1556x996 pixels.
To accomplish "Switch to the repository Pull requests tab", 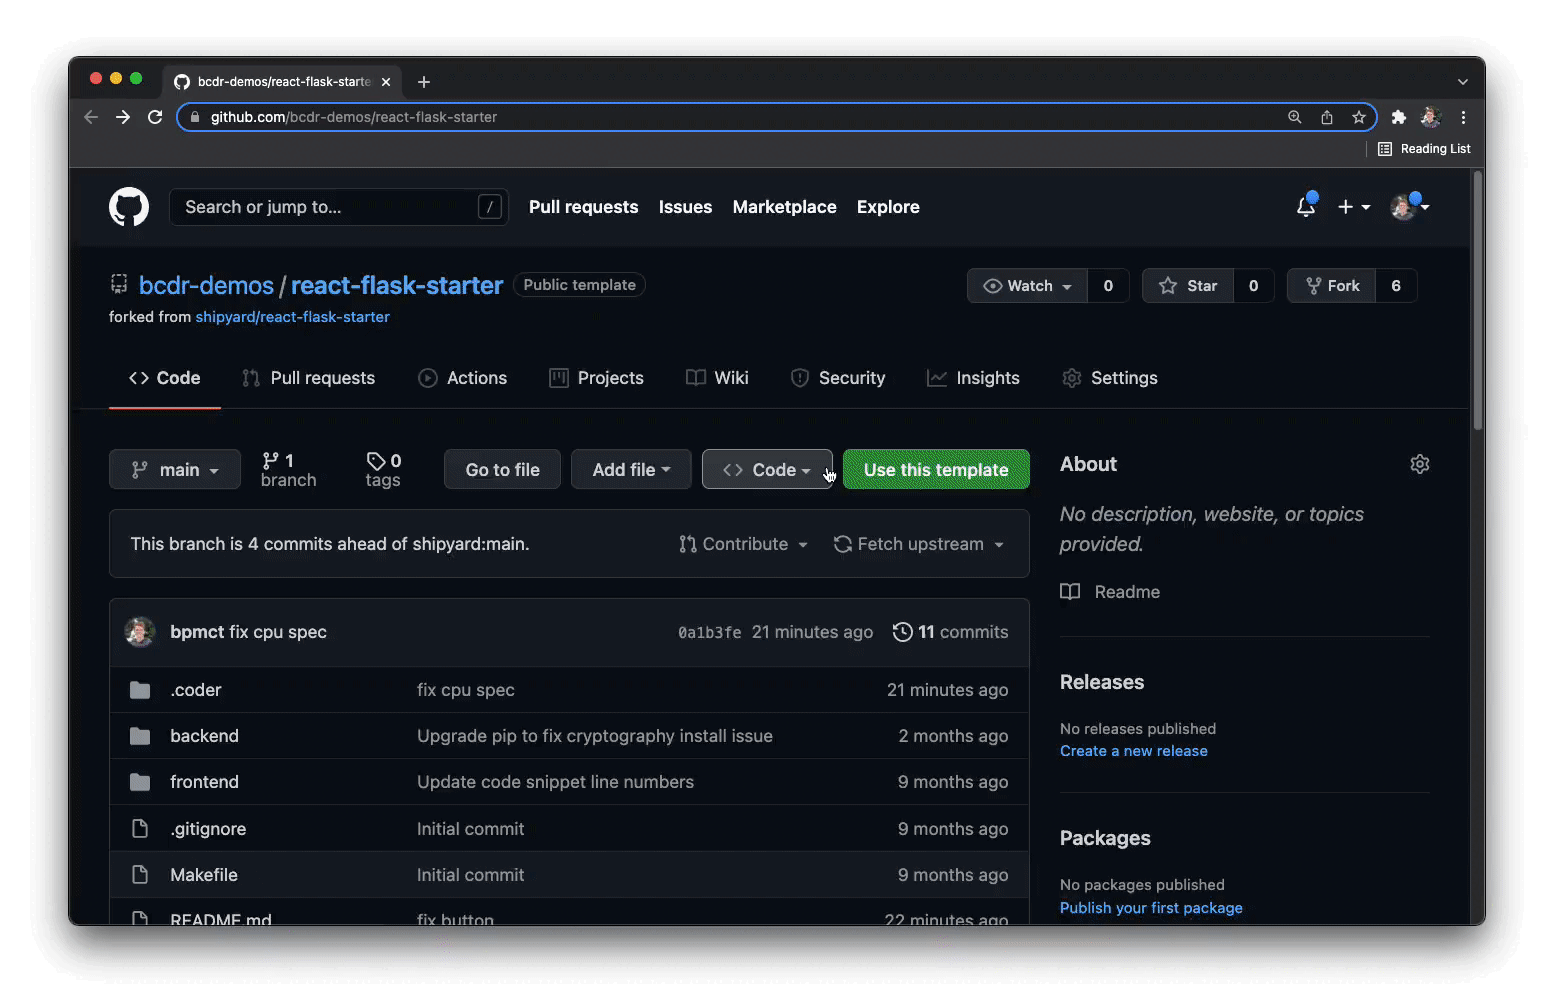I will [x=309, y=378].
